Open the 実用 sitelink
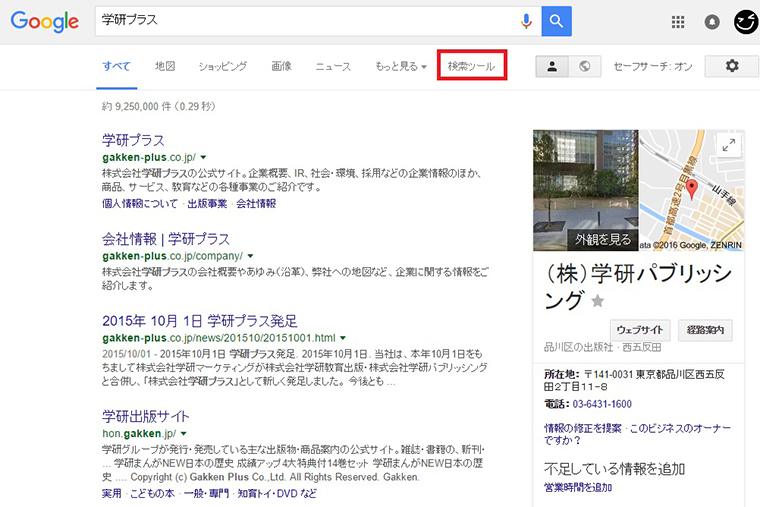Screen dimensions: 760x507 point(111,493)
